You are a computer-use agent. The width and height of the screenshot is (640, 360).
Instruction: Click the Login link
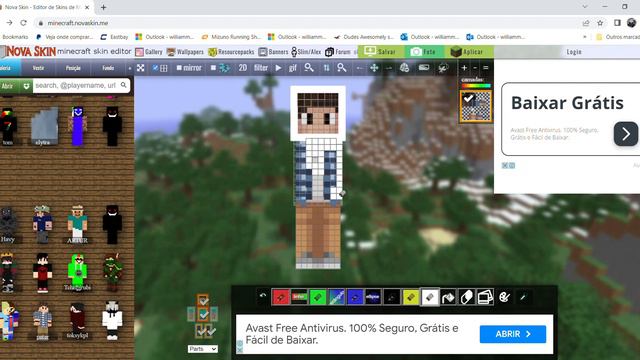coord(574,52)
